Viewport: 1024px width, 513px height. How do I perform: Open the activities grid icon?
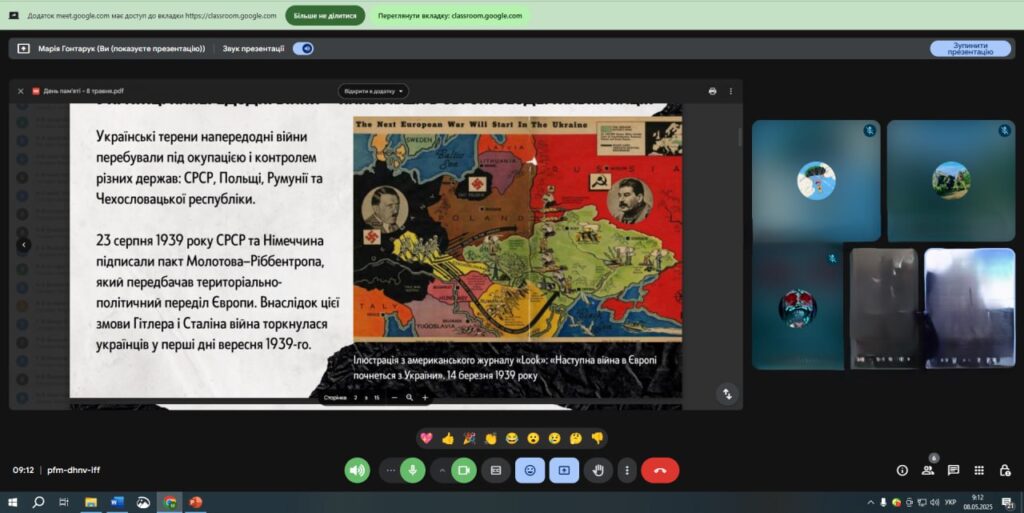click(979, 470)
